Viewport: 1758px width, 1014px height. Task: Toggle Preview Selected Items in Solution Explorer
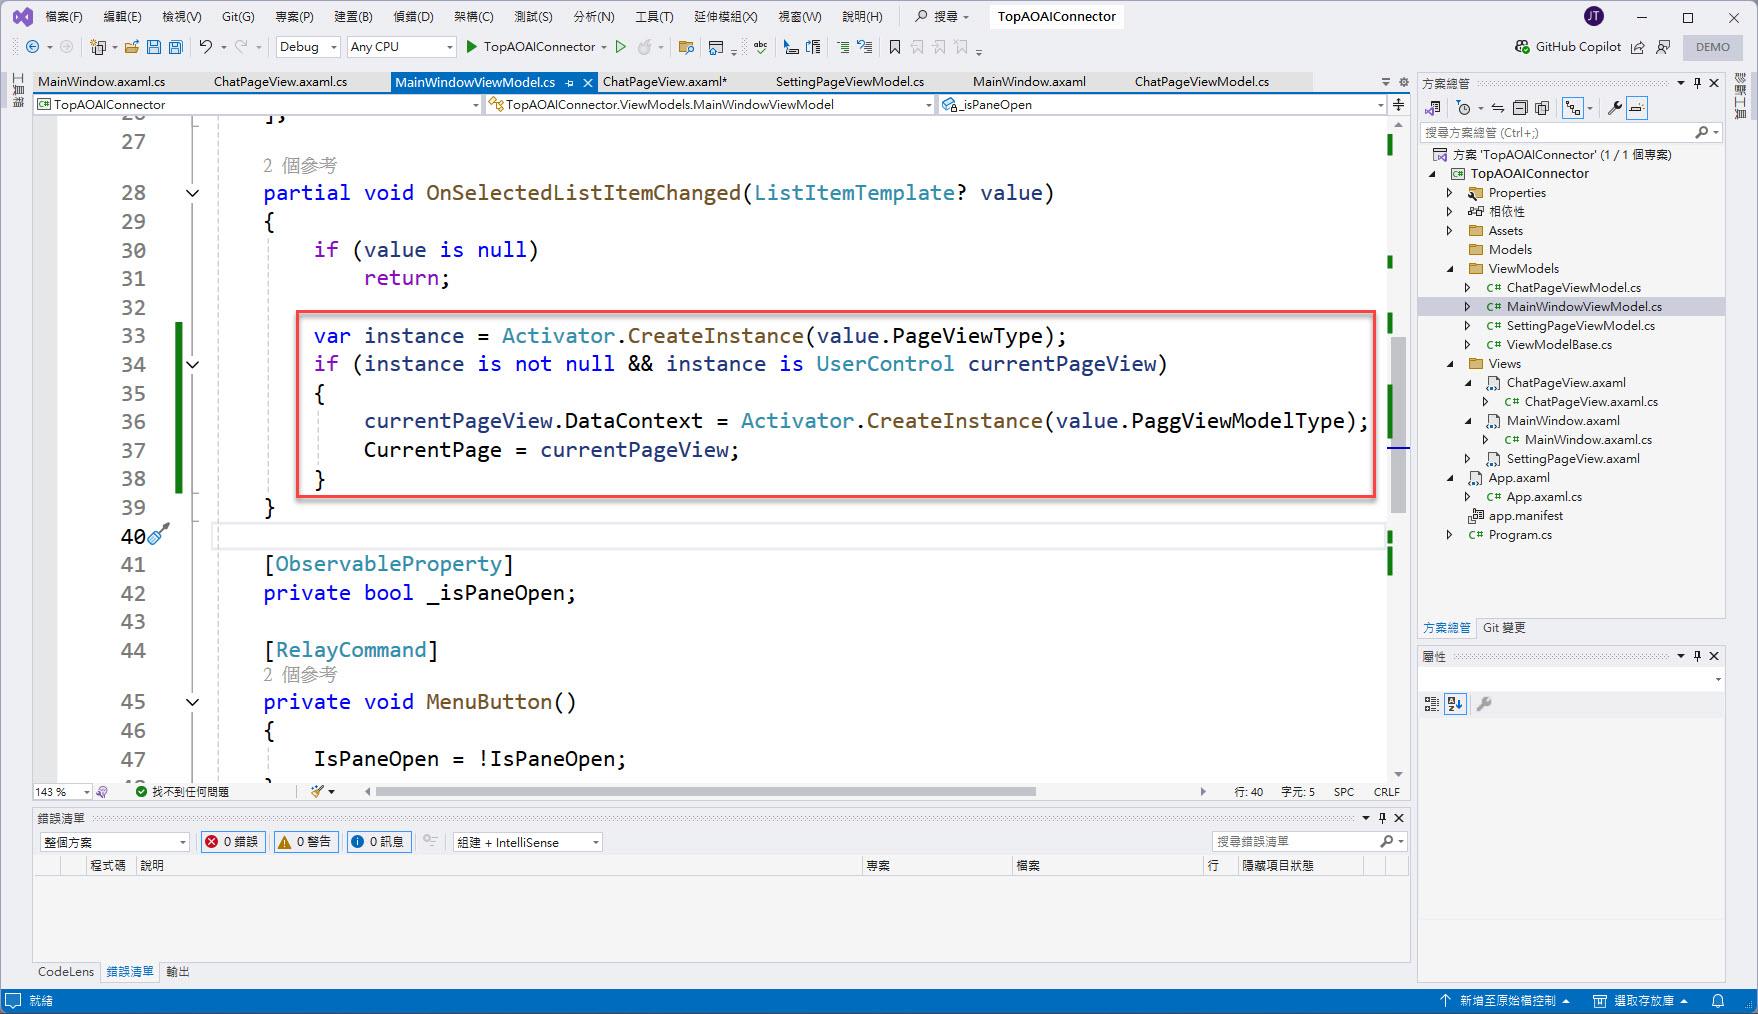(1637, 108)
